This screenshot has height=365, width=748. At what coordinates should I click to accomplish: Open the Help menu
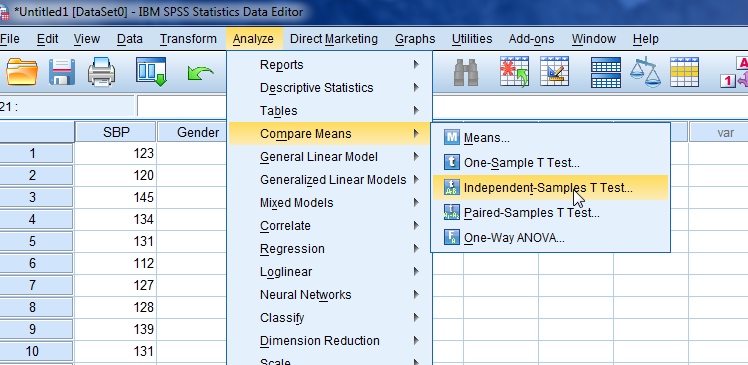646,39
